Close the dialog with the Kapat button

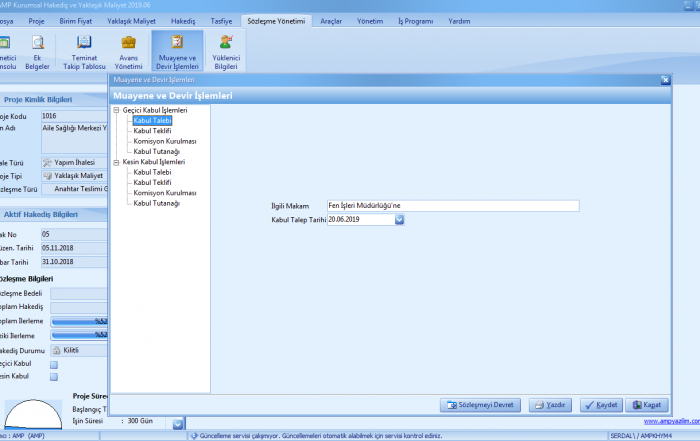pyautogui.click(x=646, y=405)
